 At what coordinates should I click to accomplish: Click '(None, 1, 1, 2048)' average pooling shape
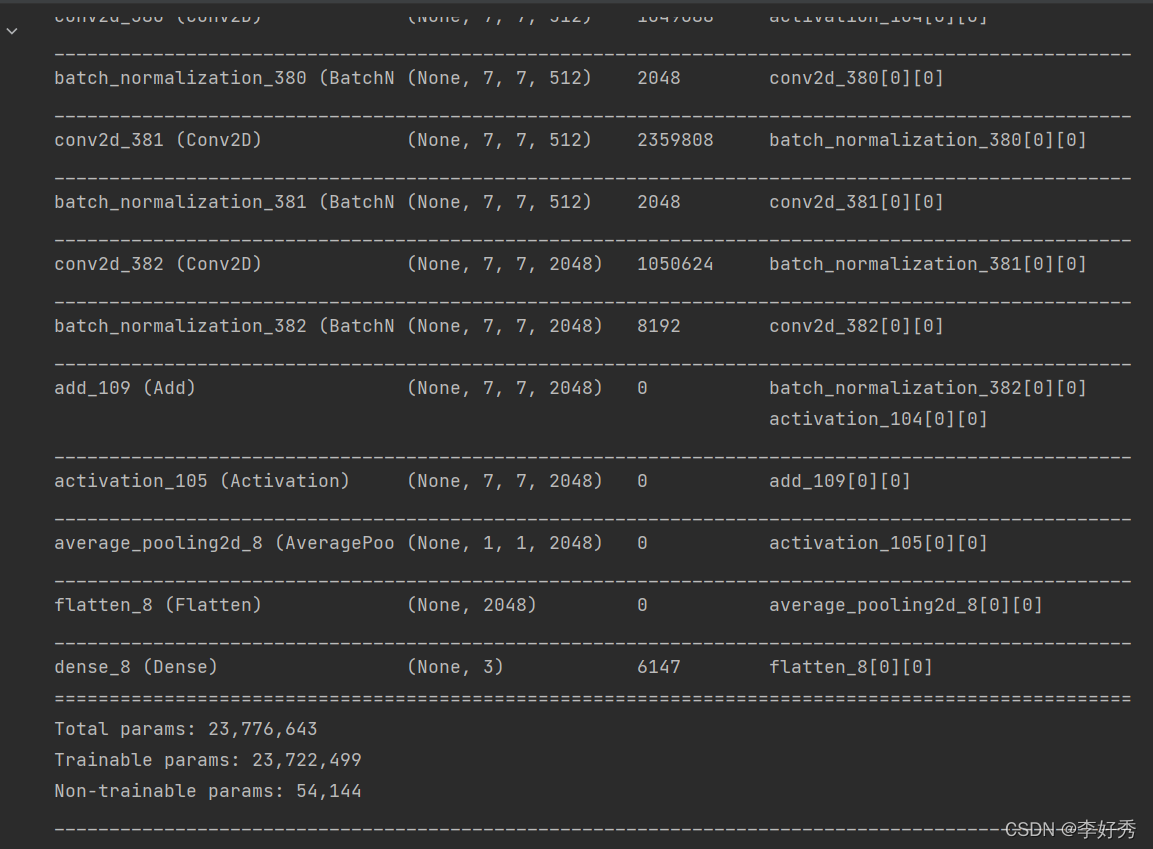point(504,542)
